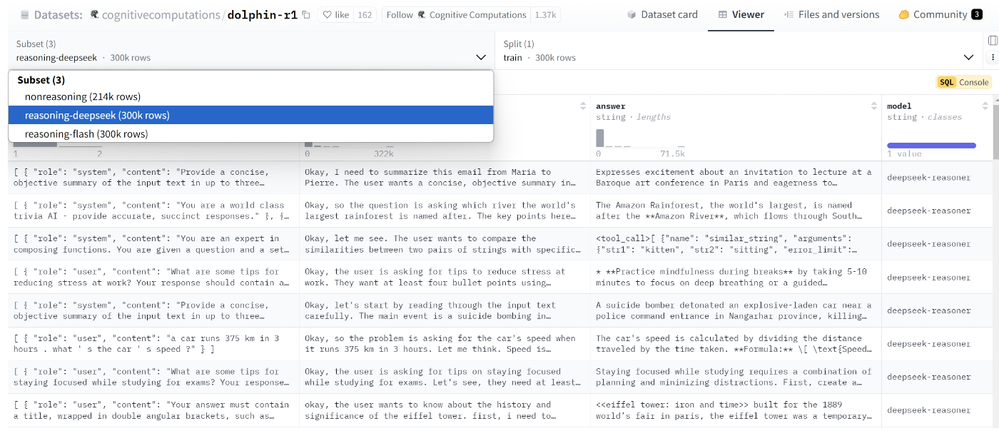
Task: Click the model classes distribution bar
Action: point(931,145)
